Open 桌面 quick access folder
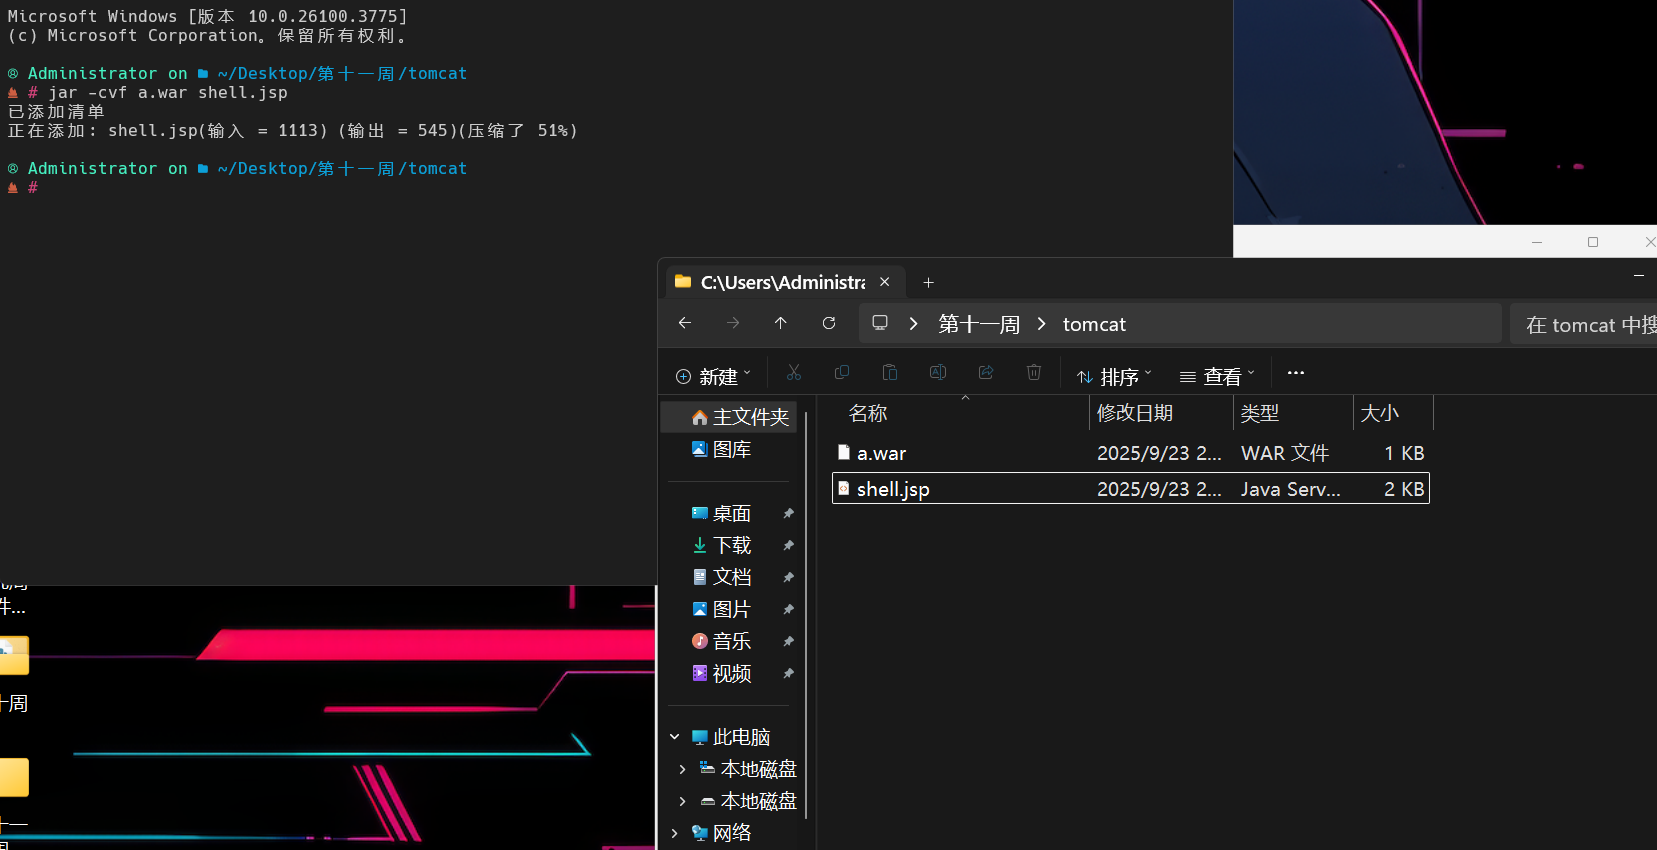Image resolution: width=1657 pixels, height=850 pixels. pyautogui.click(x=730, y=513)
